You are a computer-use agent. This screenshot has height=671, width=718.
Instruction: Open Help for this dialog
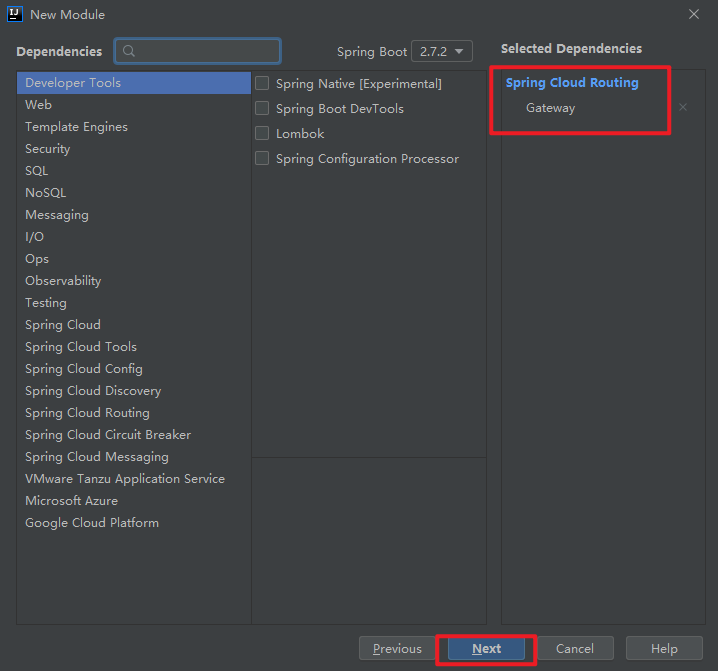coord(664,649)
